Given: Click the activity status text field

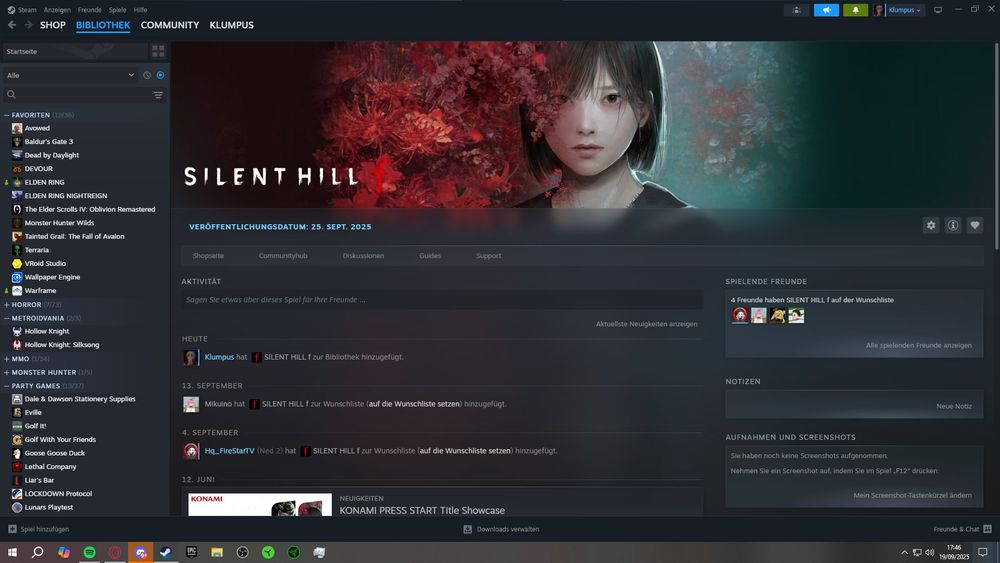Looking at the screenshot, I should tap(442, 300).
